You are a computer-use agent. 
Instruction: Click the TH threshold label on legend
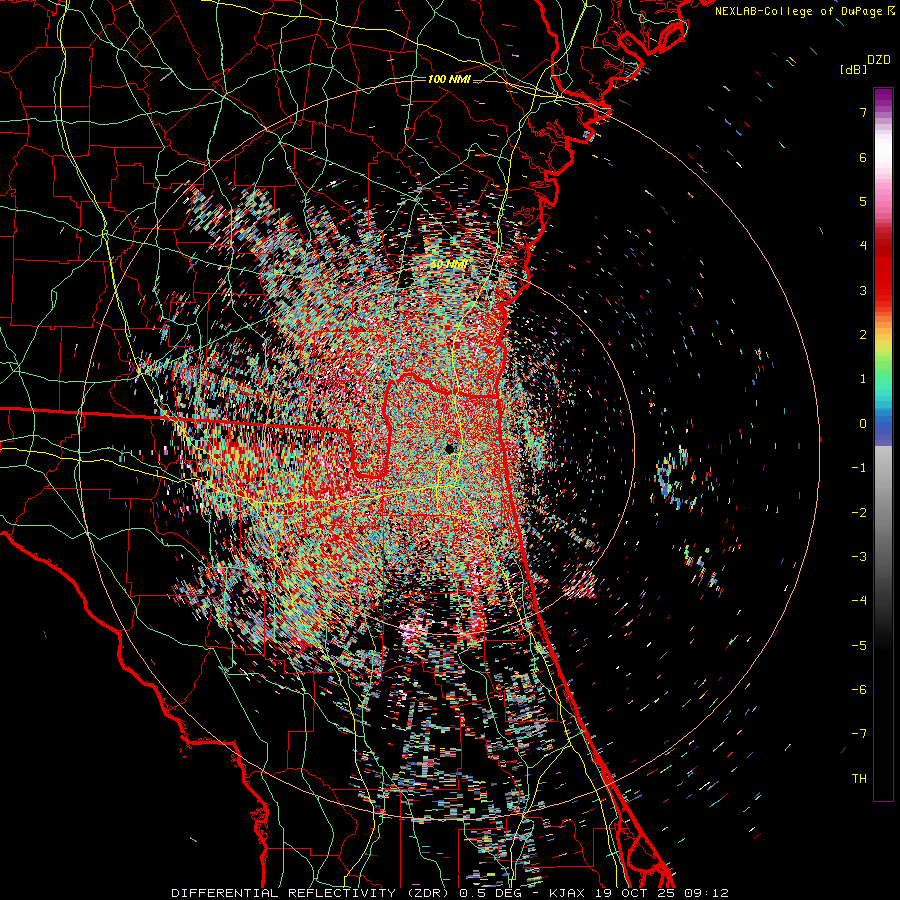pyautogui.click(x=859, y=779)
